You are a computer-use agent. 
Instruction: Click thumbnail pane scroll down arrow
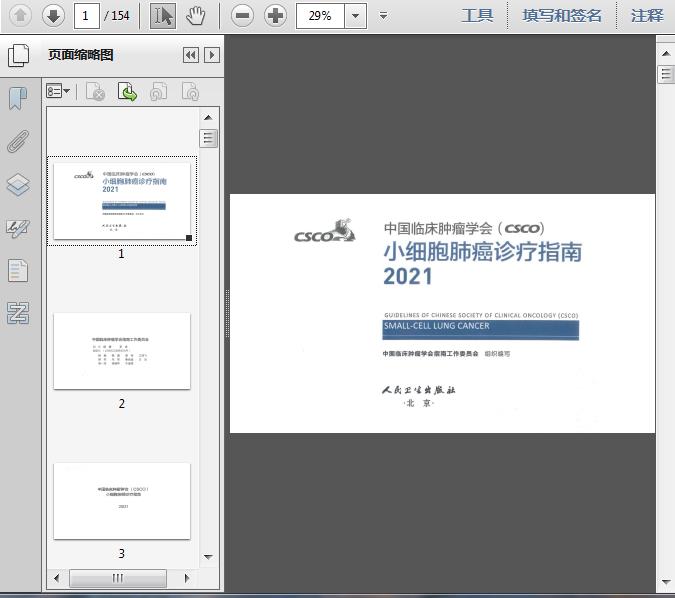[208, 557]
